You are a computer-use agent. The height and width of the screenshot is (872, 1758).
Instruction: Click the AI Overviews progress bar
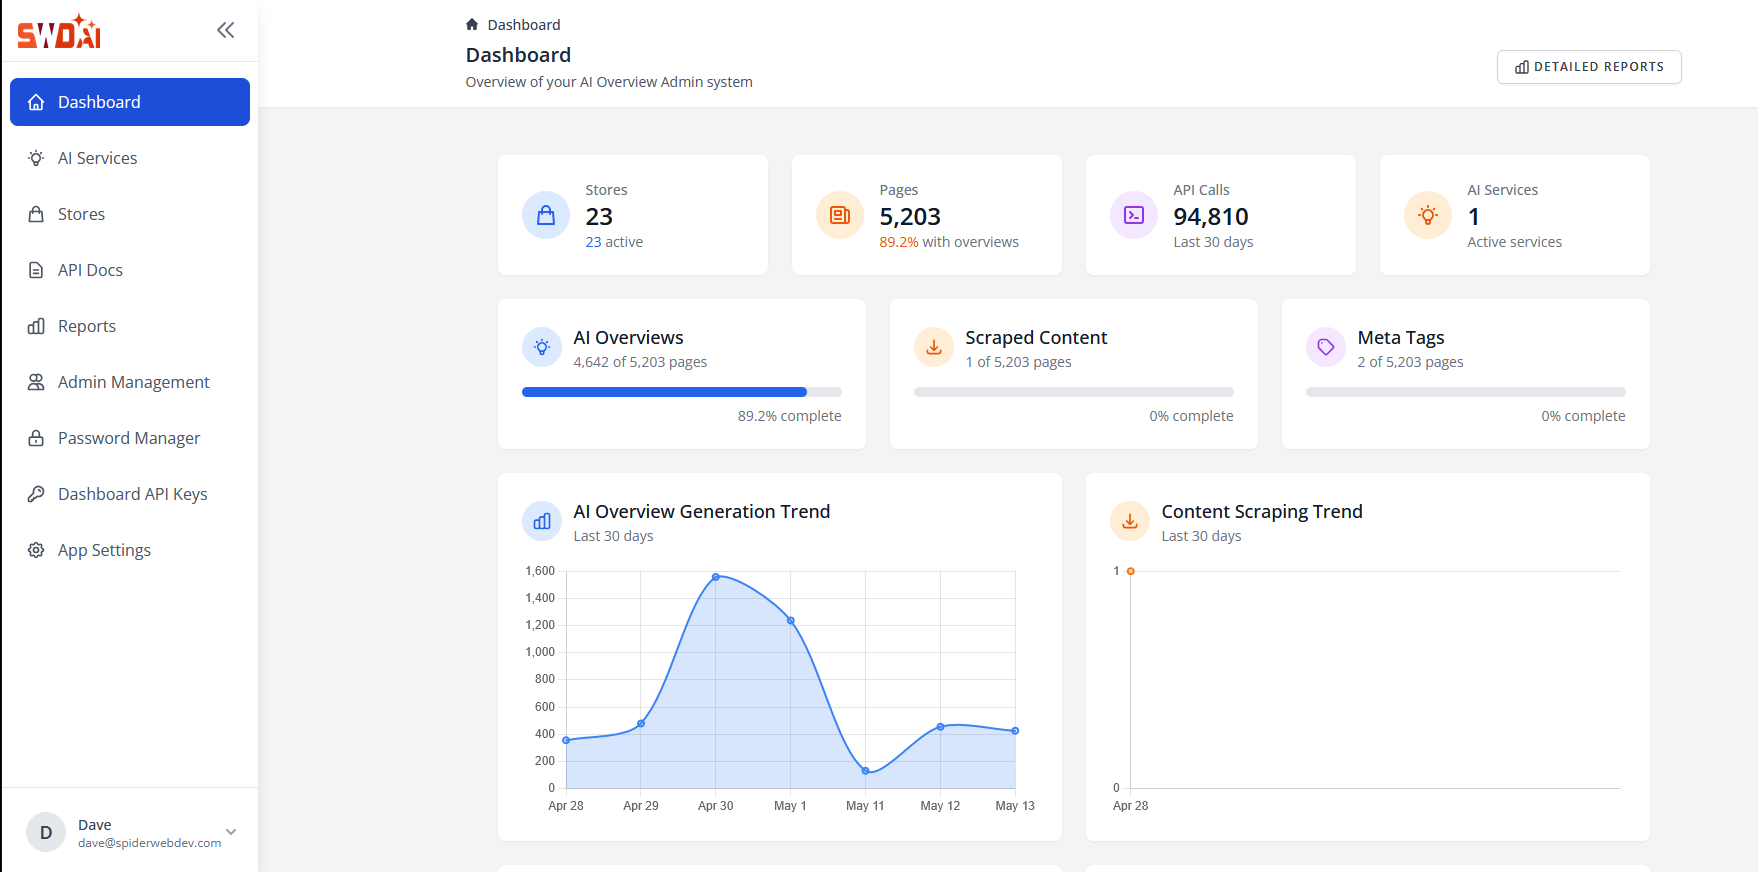[x=681, y=392]
